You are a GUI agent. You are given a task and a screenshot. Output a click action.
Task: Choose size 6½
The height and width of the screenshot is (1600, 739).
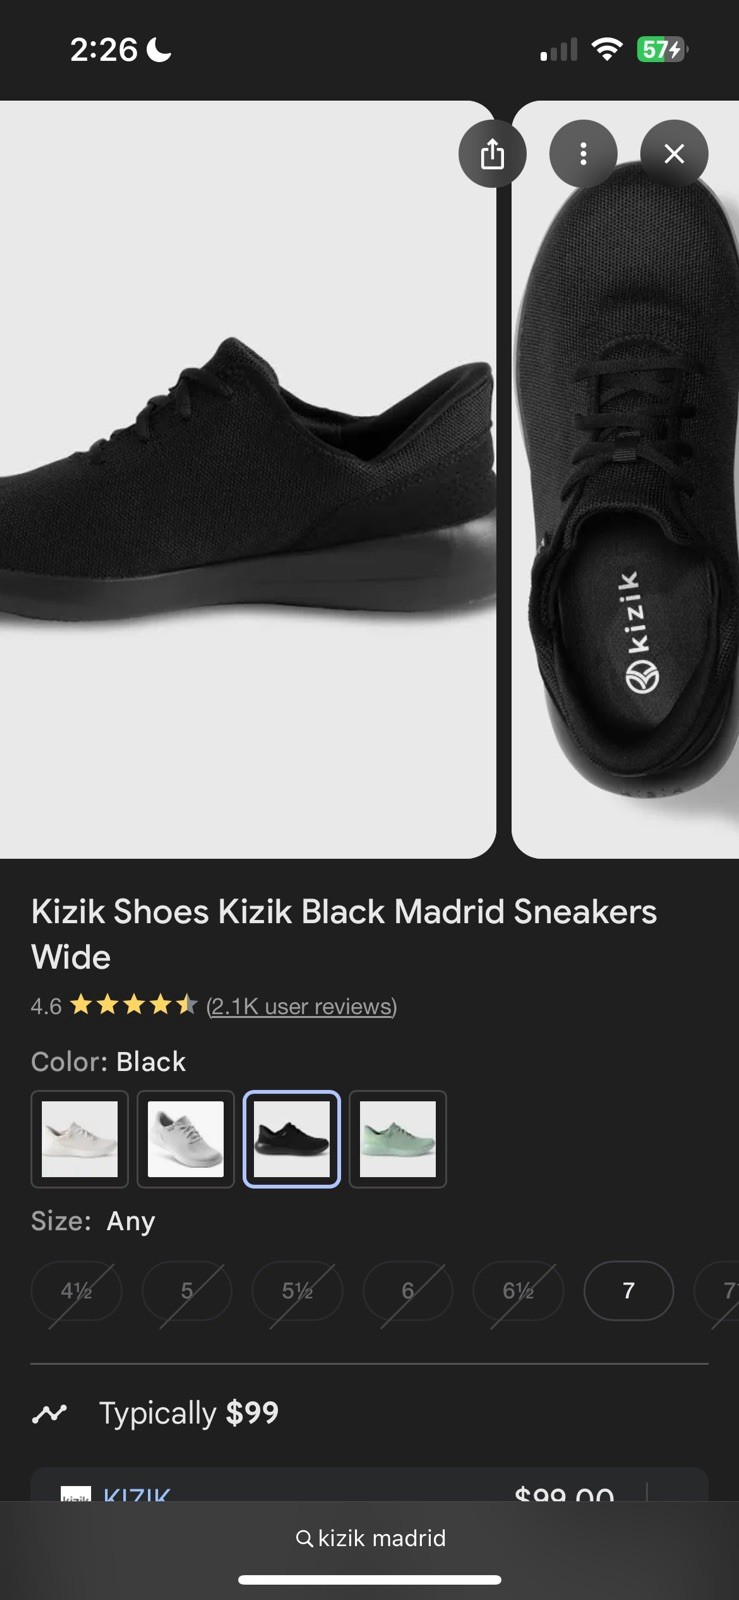tap(518, 1291)
